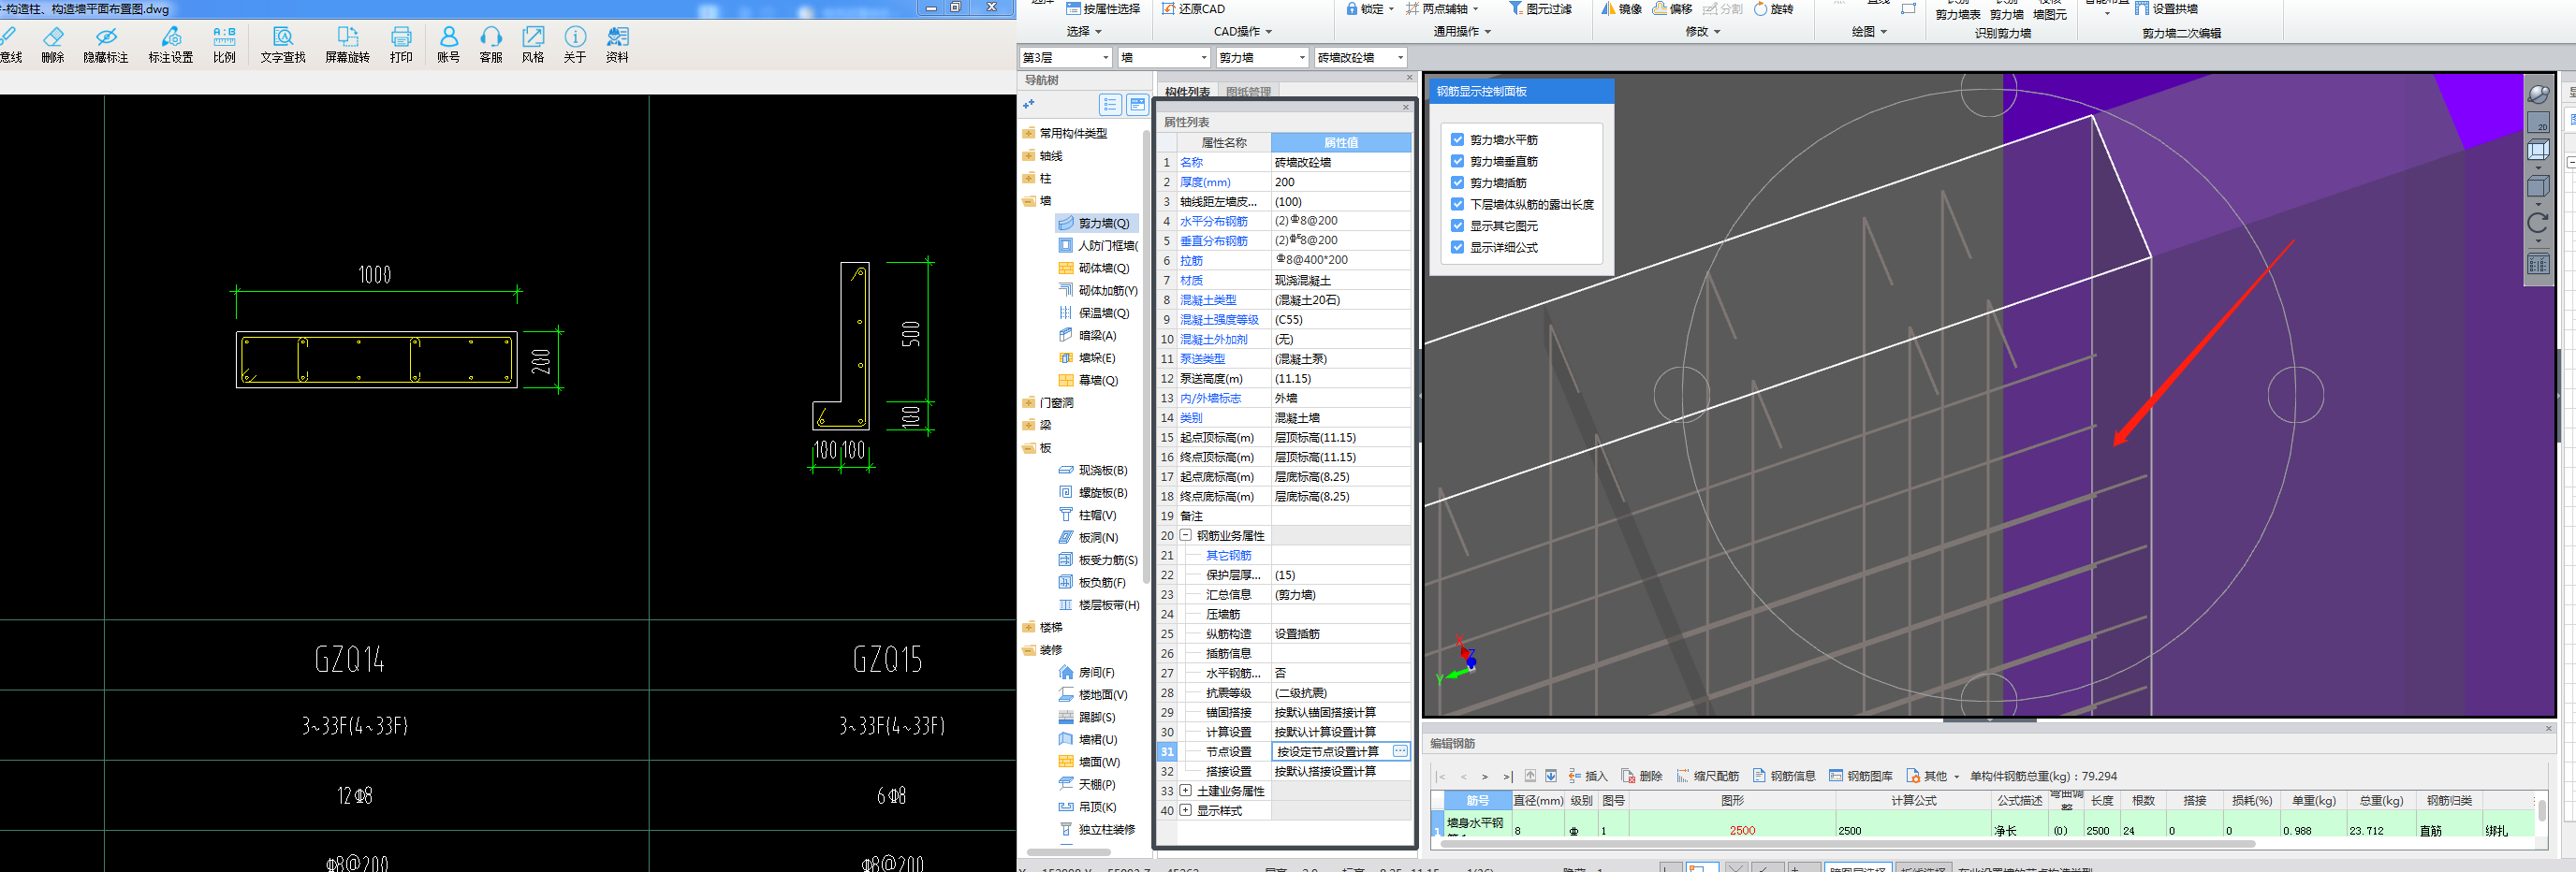This screenshot has height=872, width=2576.
Task: Click 还原CAD (restore CAD) in the ribbon
Action: 1193,9
